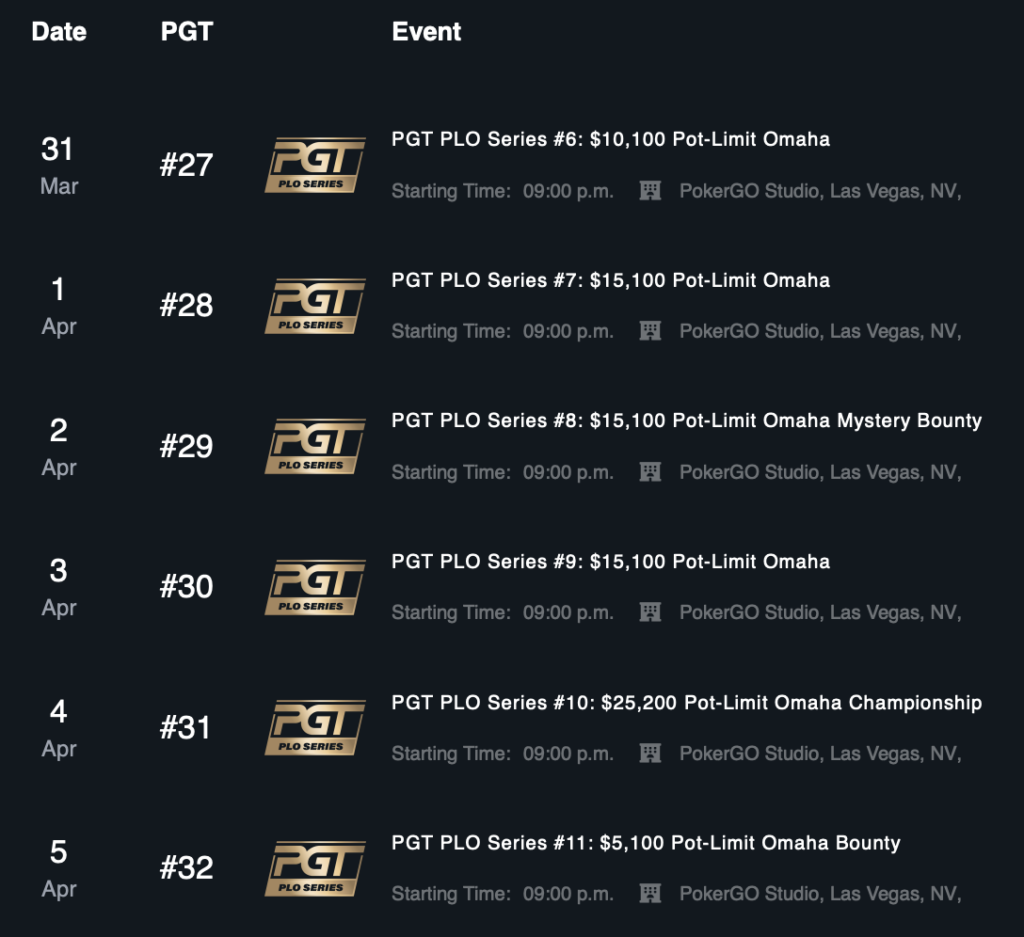Screen dimensions: 1024x937
Task: Open the Series #8 Mystery Bounty event
Action: click(686, 421)
